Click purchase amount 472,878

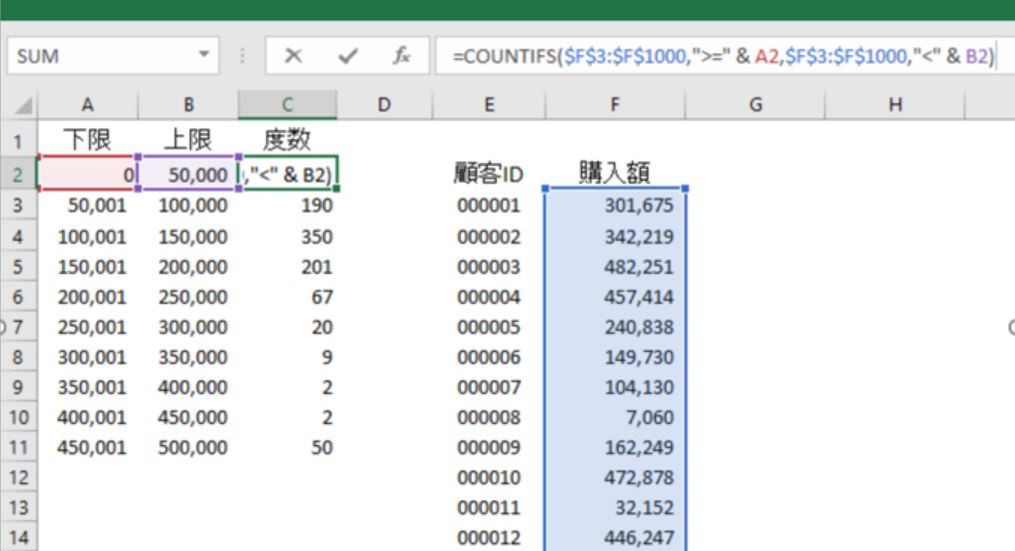click(615, 478)
